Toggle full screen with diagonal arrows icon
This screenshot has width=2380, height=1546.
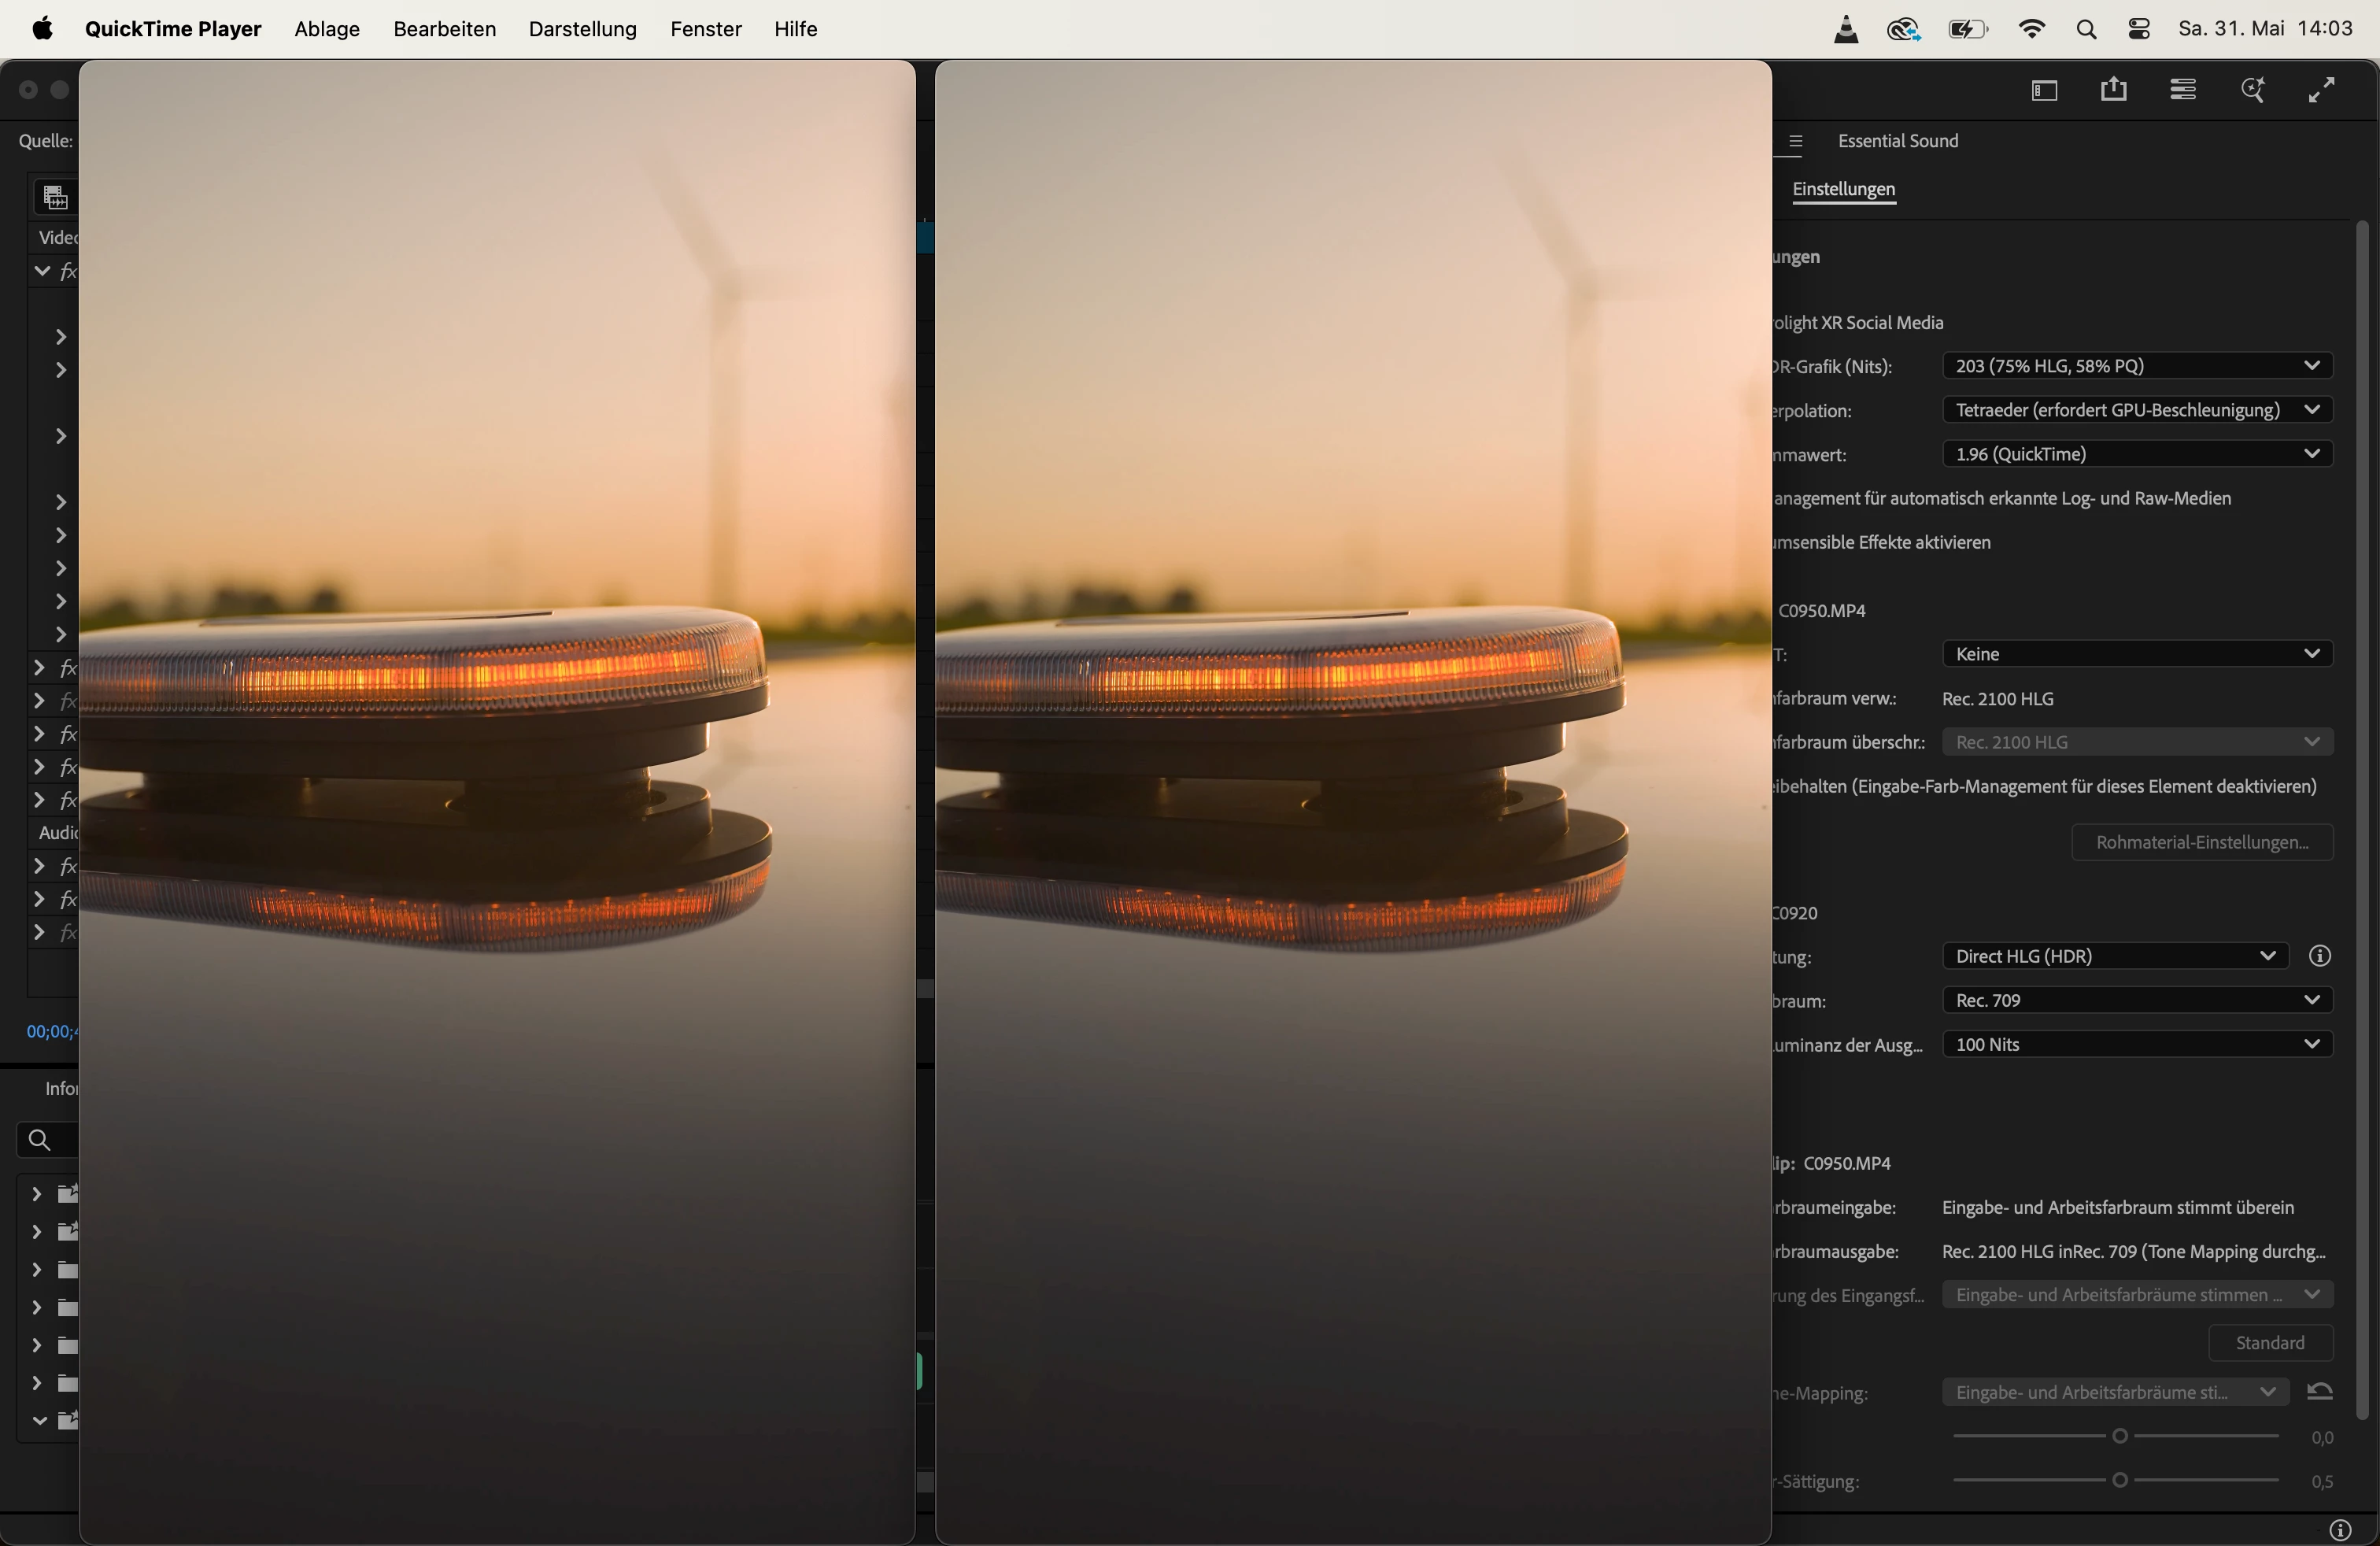(x=2321, y=90)
